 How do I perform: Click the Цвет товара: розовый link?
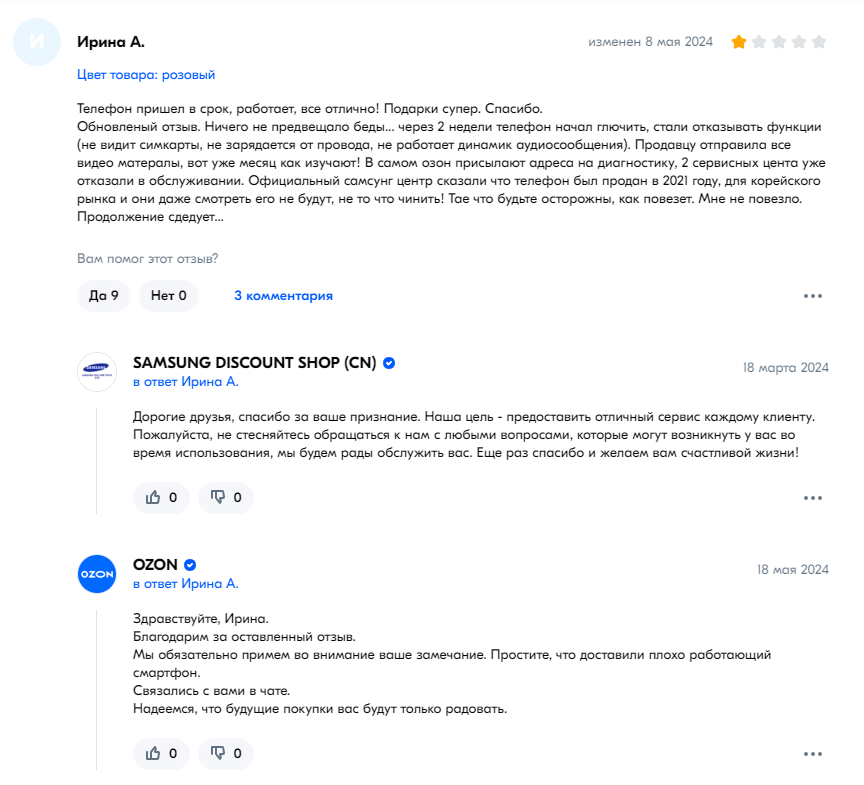click(146, 74)
